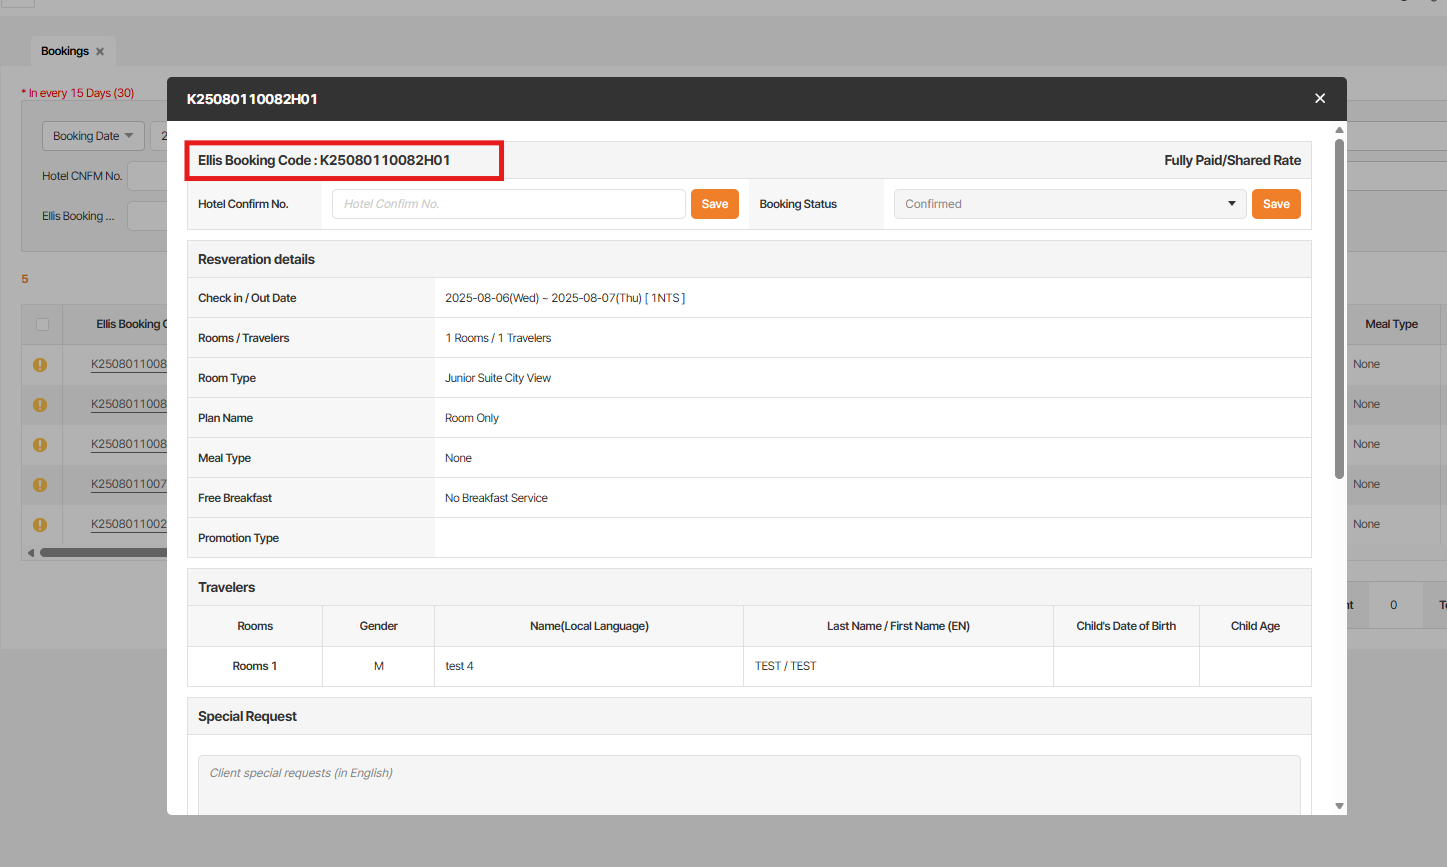Click the dialog scrollbar's down arrow
1447x867 pixels.
1339,806
